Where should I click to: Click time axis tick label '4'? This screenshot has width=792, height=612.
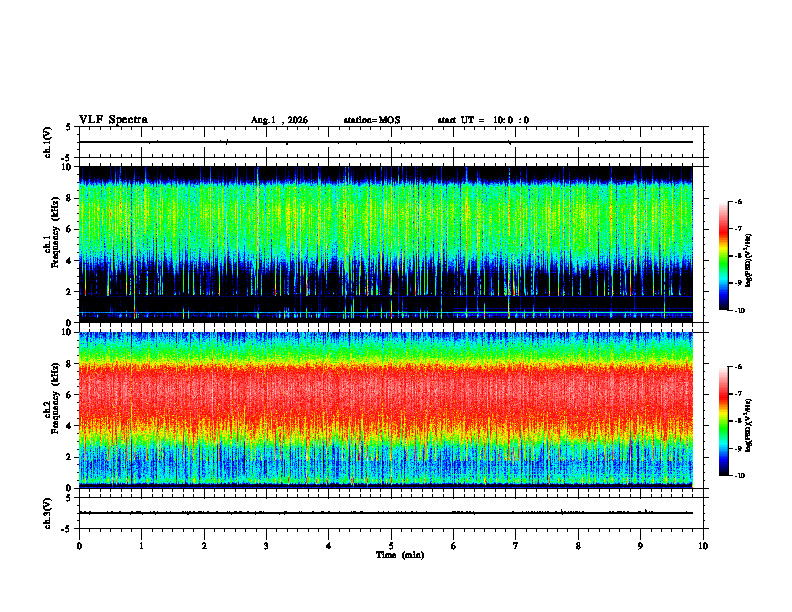point(329,546)
